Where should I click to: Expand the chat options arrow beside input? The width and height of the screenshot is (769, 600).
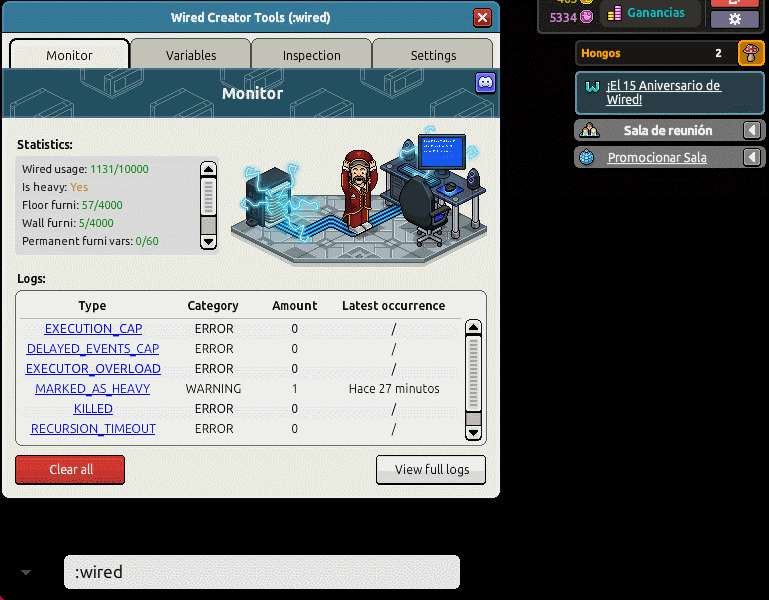[x=26, y=573]
